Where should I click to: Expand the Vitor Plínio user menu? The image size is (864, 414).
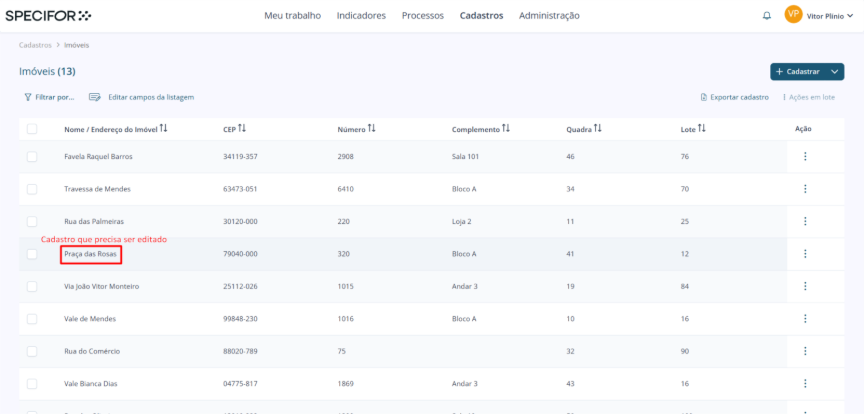click(830, 16)
